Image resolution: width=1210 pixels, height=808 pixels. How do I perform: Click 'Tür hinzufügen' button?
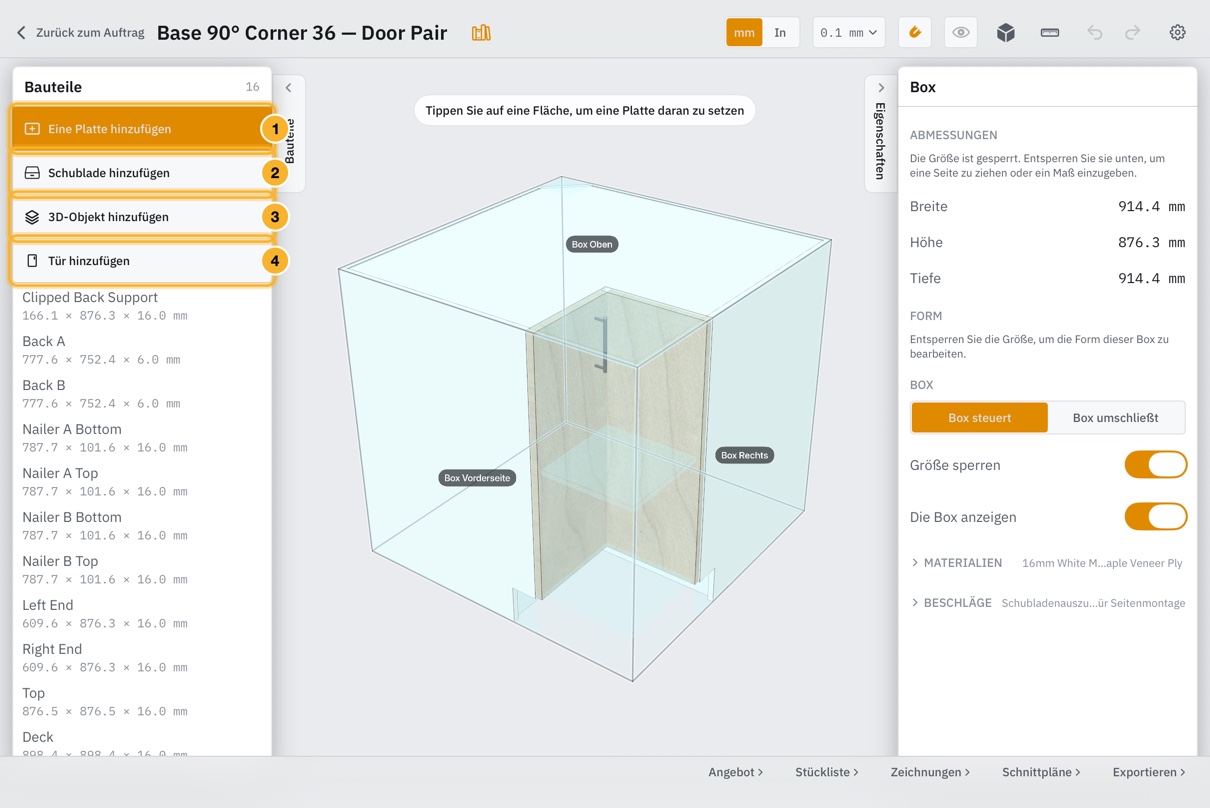coord(142,261)
